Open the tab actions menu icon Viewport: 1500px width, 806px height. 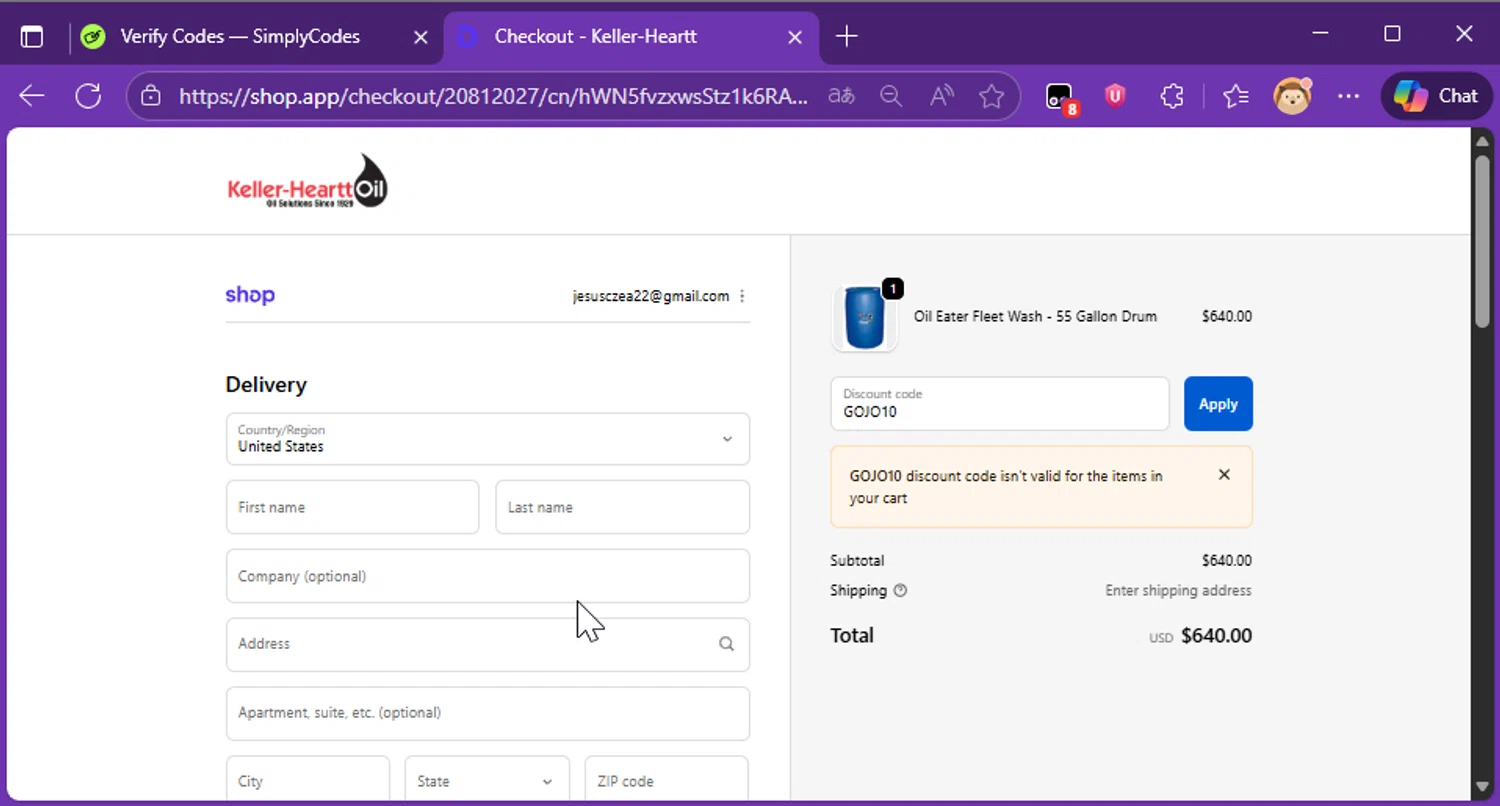tap(32, 37)
